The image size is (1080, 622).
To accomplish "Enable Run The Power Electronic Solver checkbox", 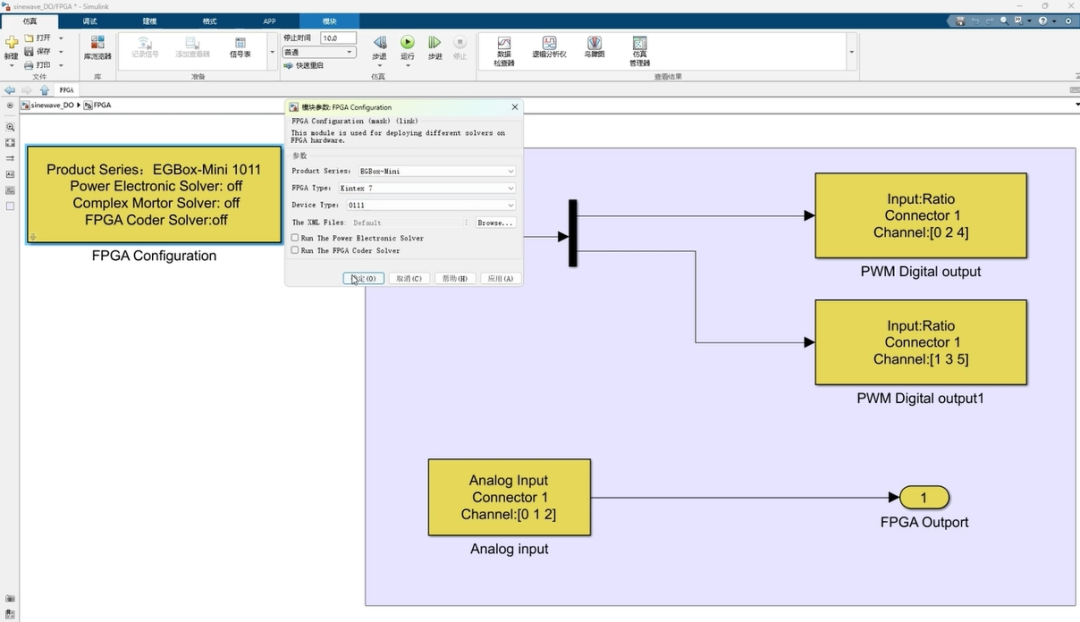I will (295, 238).
